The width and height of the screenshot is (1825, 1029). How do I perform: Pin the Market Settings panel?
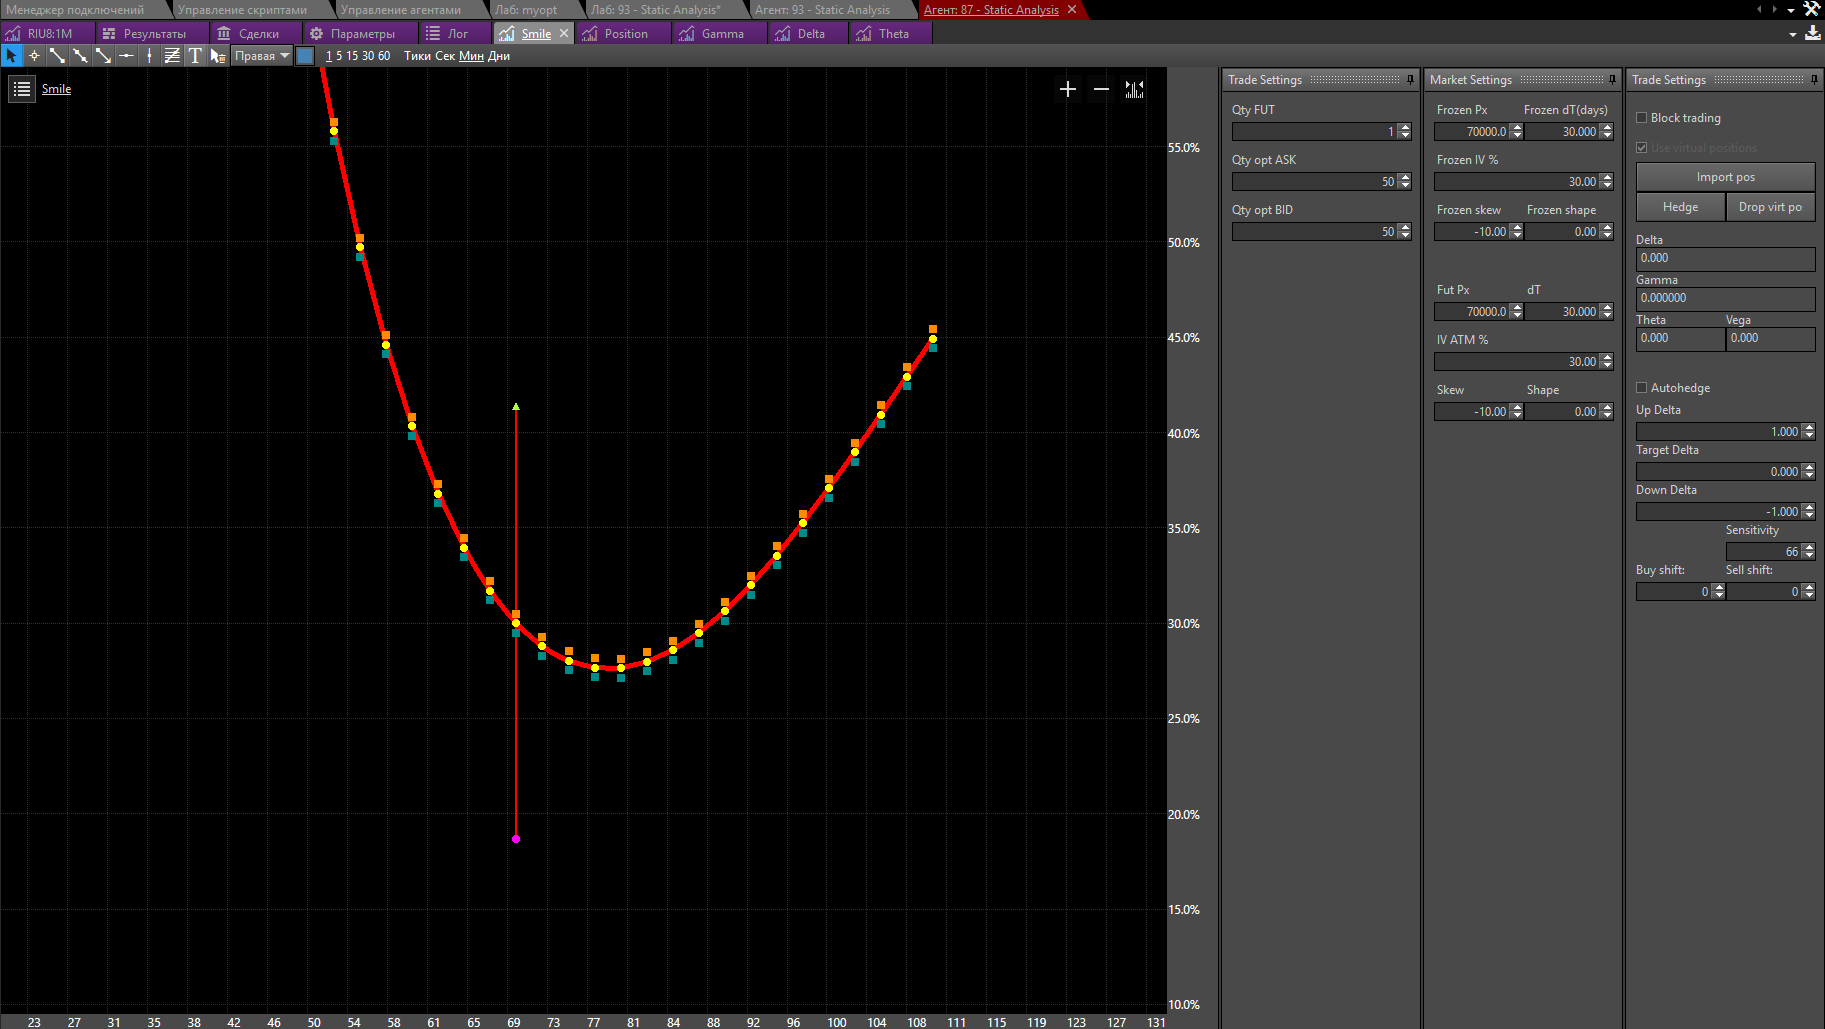pos(1612,80)
